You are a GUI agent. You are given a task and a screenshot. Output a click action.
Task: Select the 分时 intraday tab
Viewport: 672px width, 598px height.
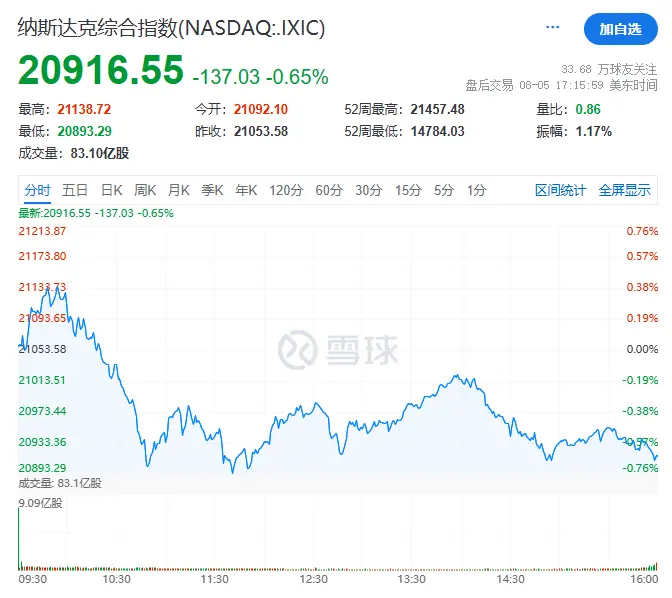pos(37,190)
